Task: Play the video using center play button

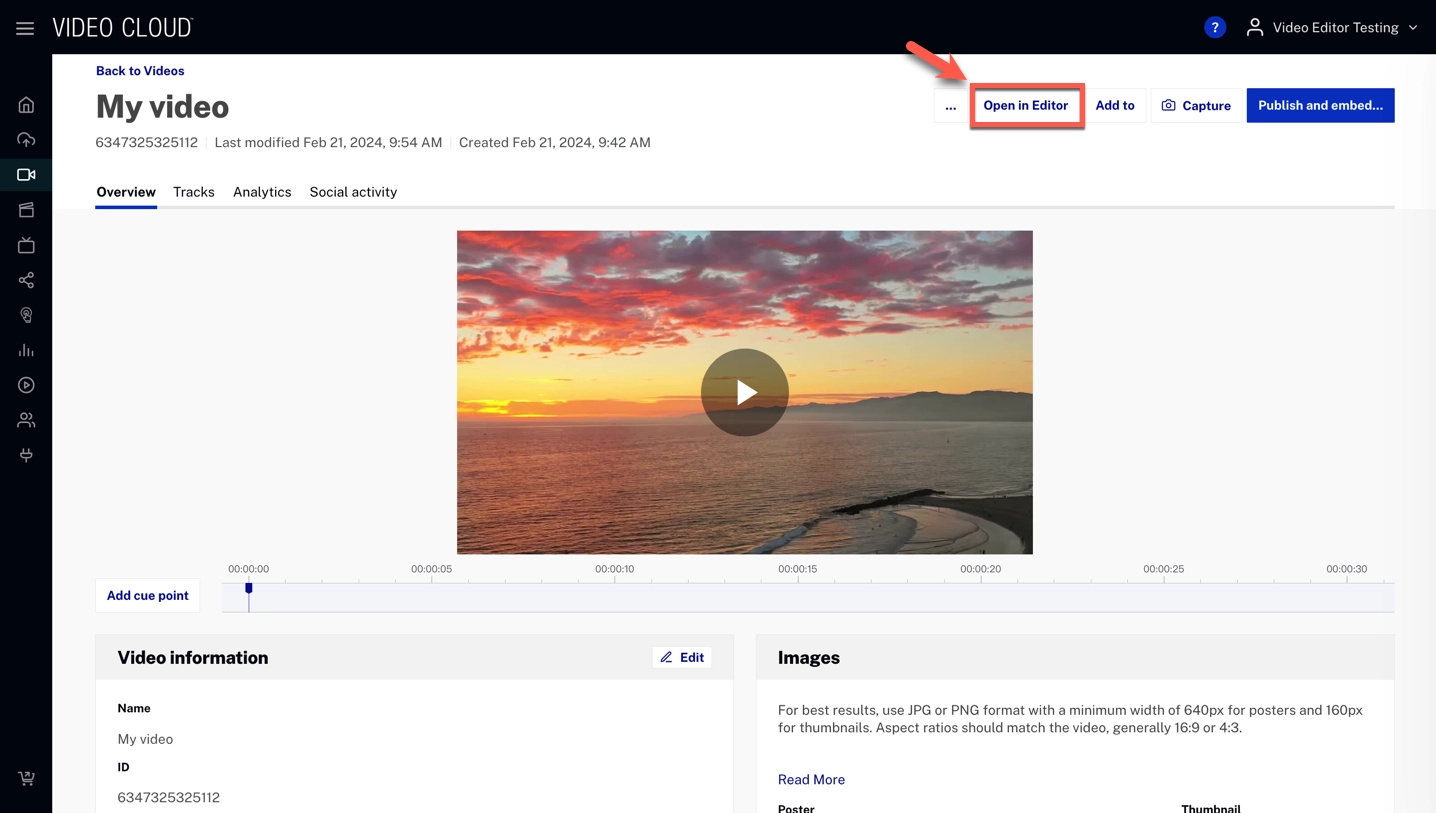Action: pos(744,392)
